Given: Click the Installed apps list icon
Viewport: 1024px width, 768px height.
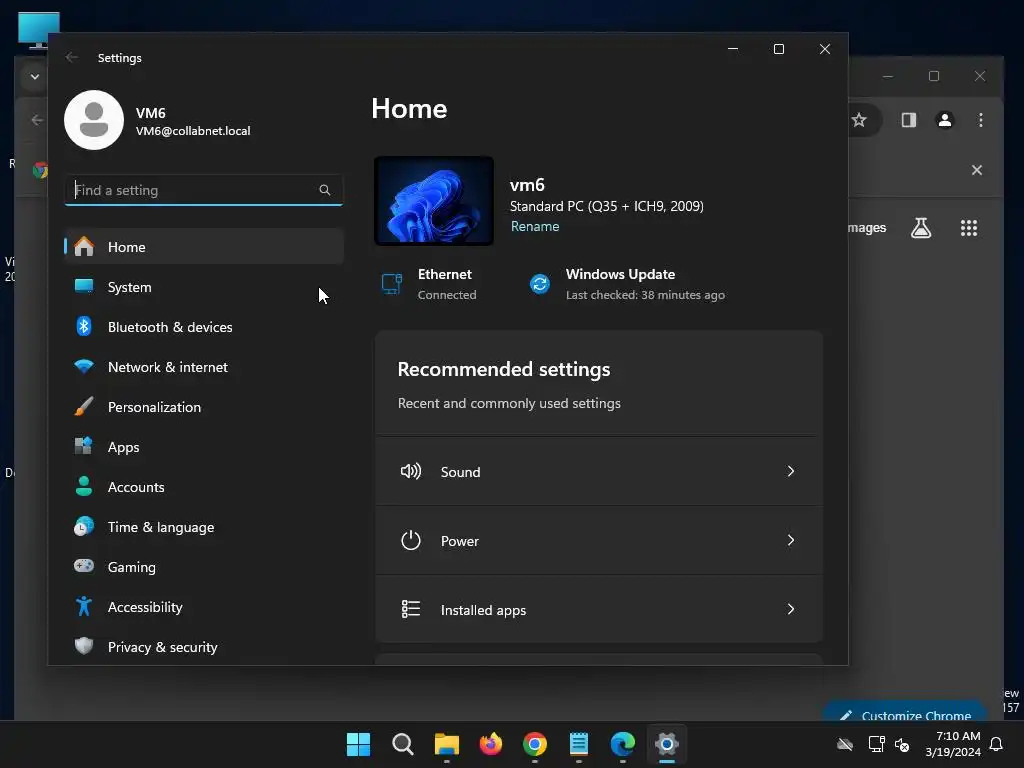Looking at the screenshot, I should coord(411,609).
